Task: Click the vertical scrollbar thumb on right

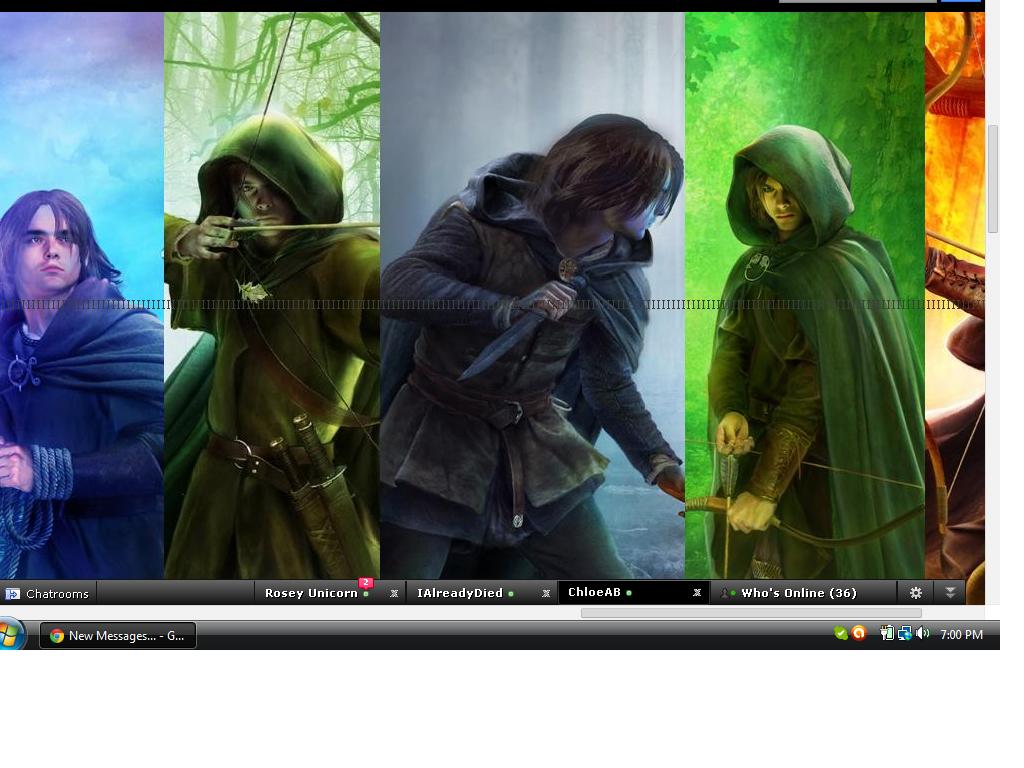Action: [993, 178]
